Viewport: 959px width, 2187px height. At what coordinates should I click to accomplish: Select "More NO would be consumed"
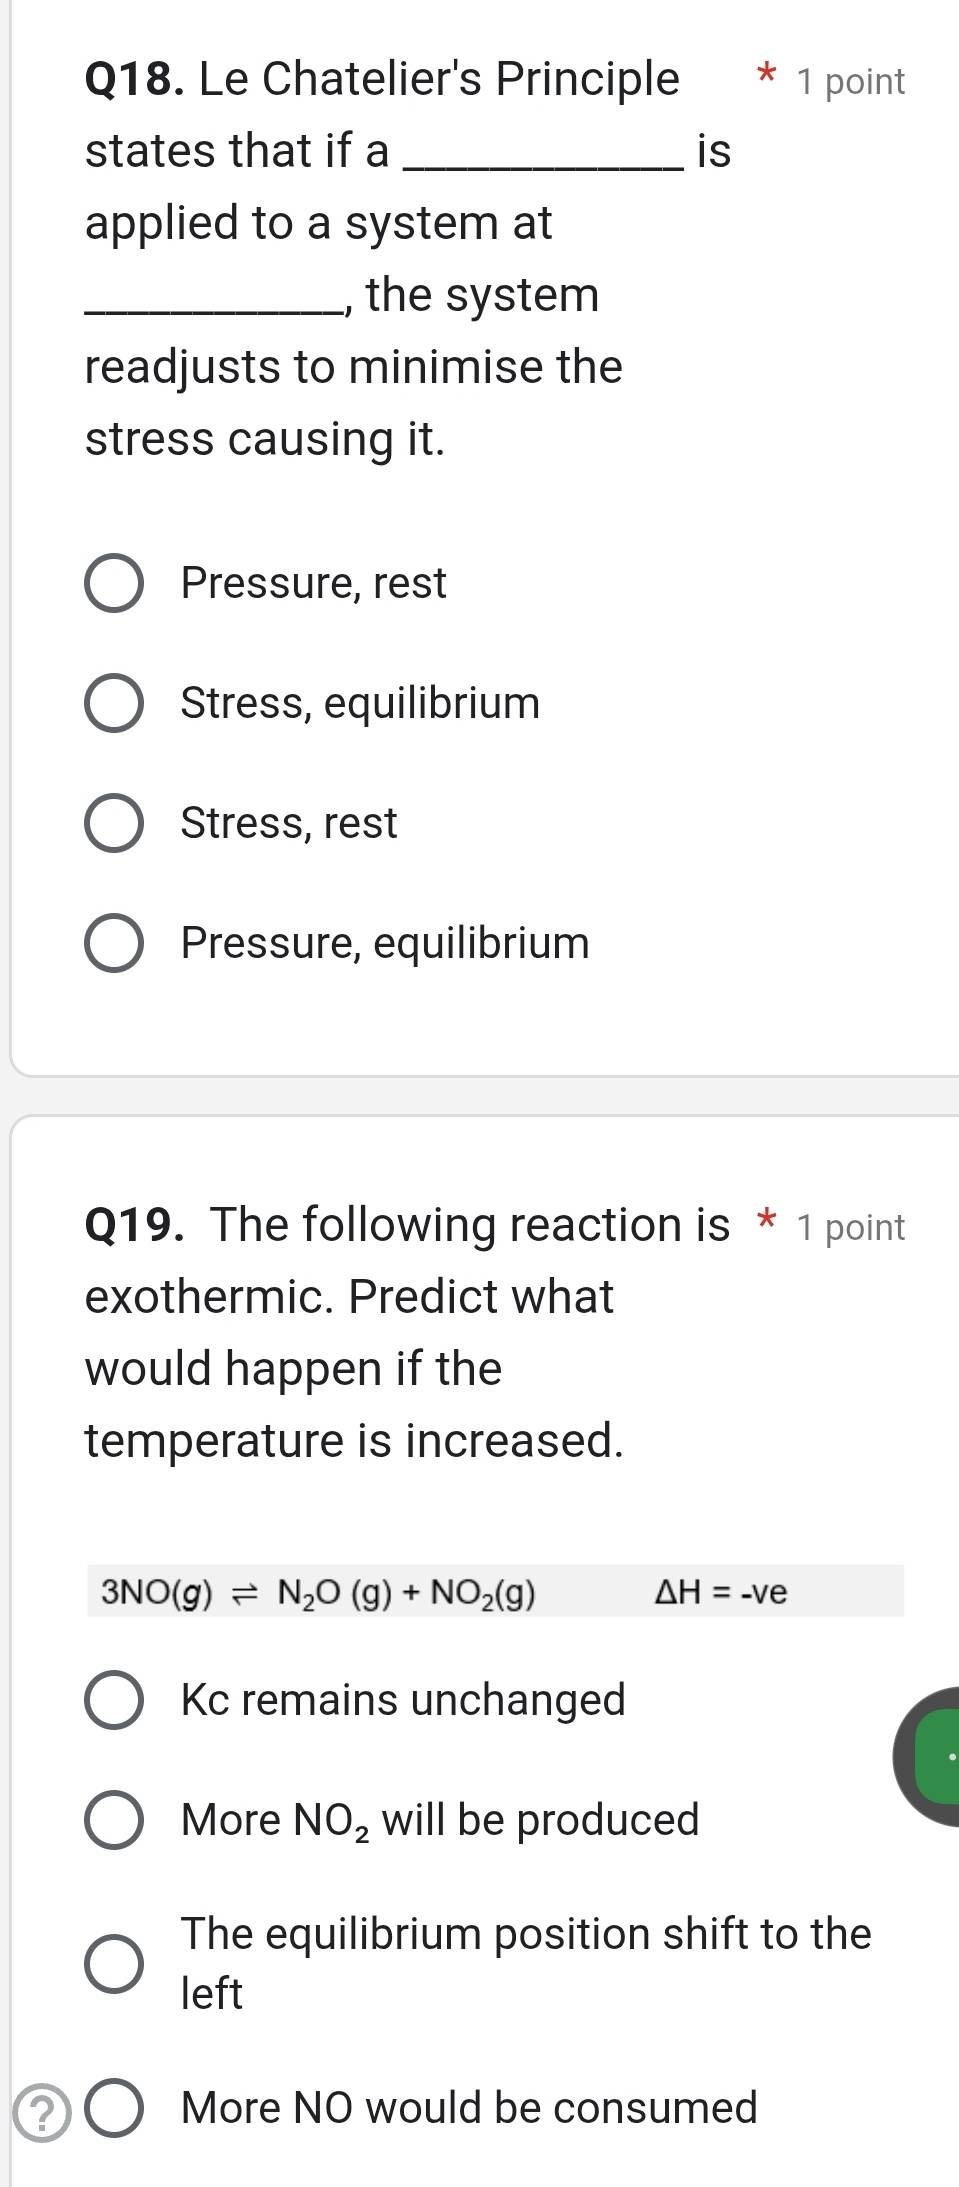[115, 2107]
